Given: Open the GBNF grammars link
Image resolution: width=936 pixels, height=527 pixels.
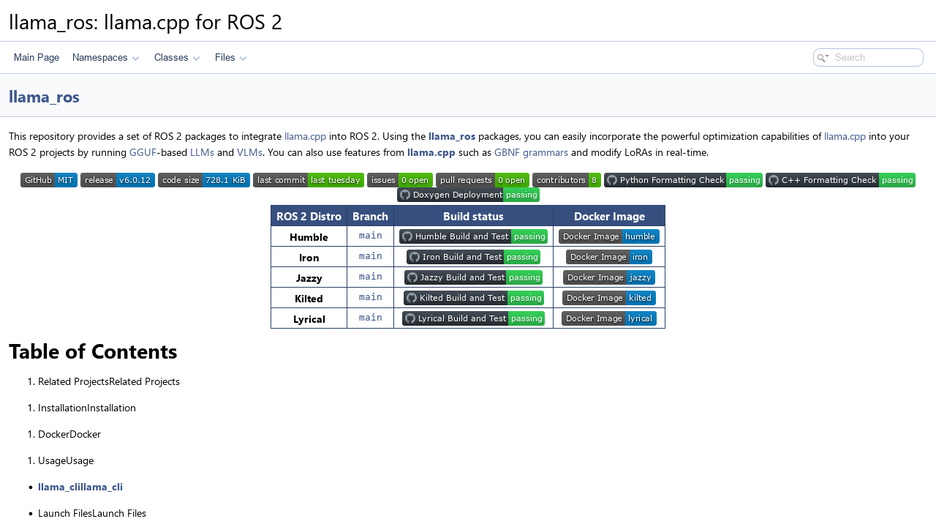Looking at the screenshot, I should (531, 152).
